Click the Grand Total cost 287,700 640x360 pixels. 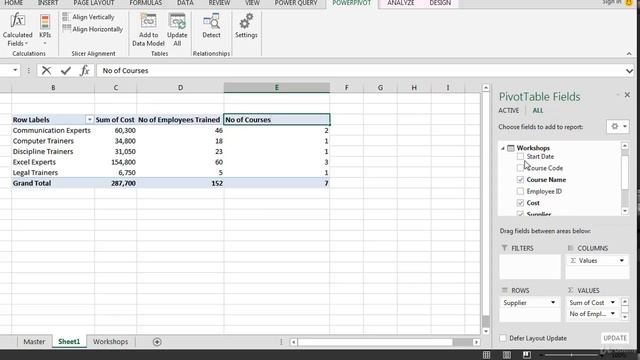tap(123, 183)
